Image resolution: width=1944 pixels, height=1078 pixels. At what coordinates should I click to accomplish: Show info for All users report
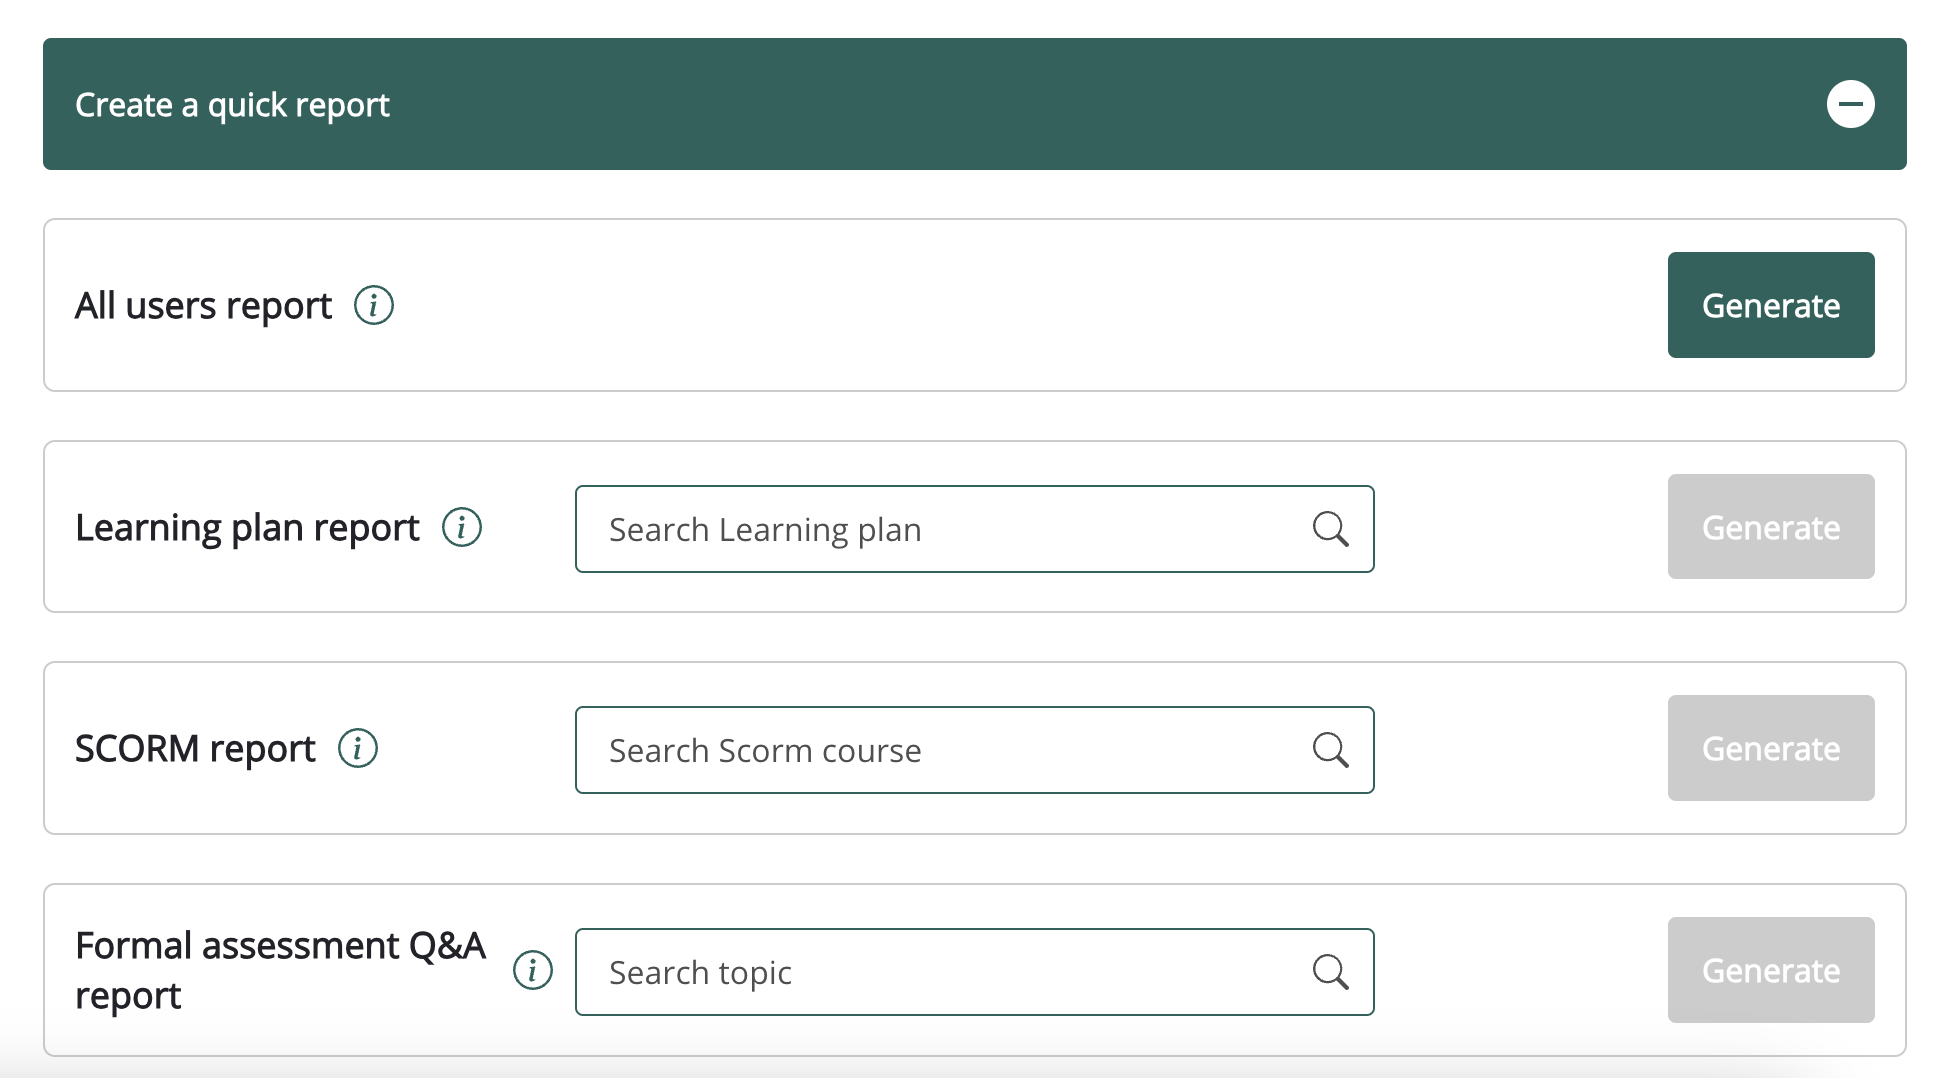(374, 305)
